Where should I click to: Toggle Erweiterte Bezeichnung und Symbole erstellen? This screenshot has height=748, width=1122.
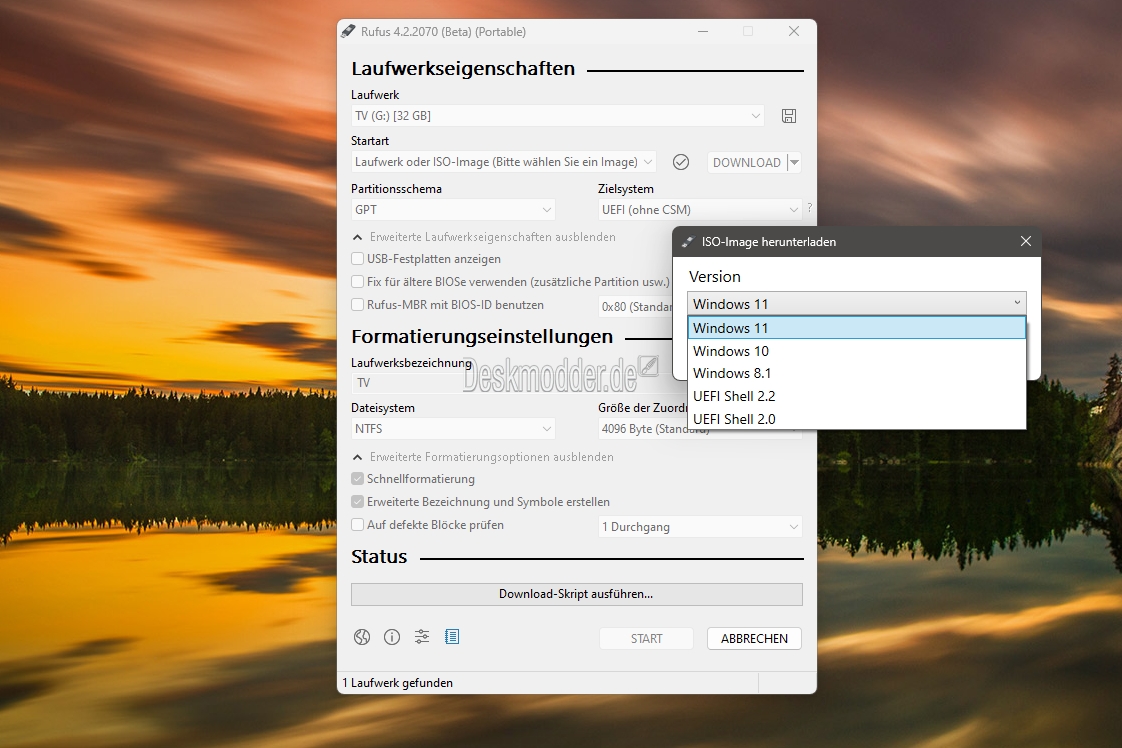(x=358, y=502)
